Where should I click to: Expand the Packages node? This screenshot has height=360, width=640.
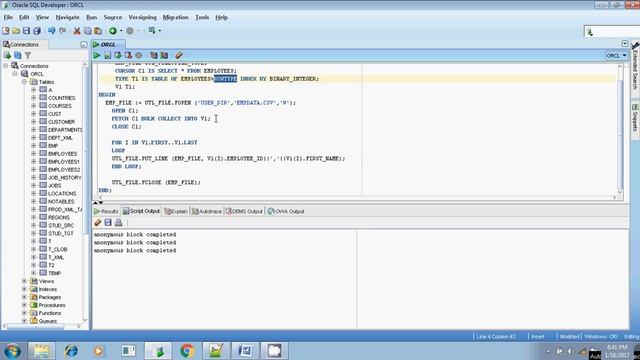[24, 297]
